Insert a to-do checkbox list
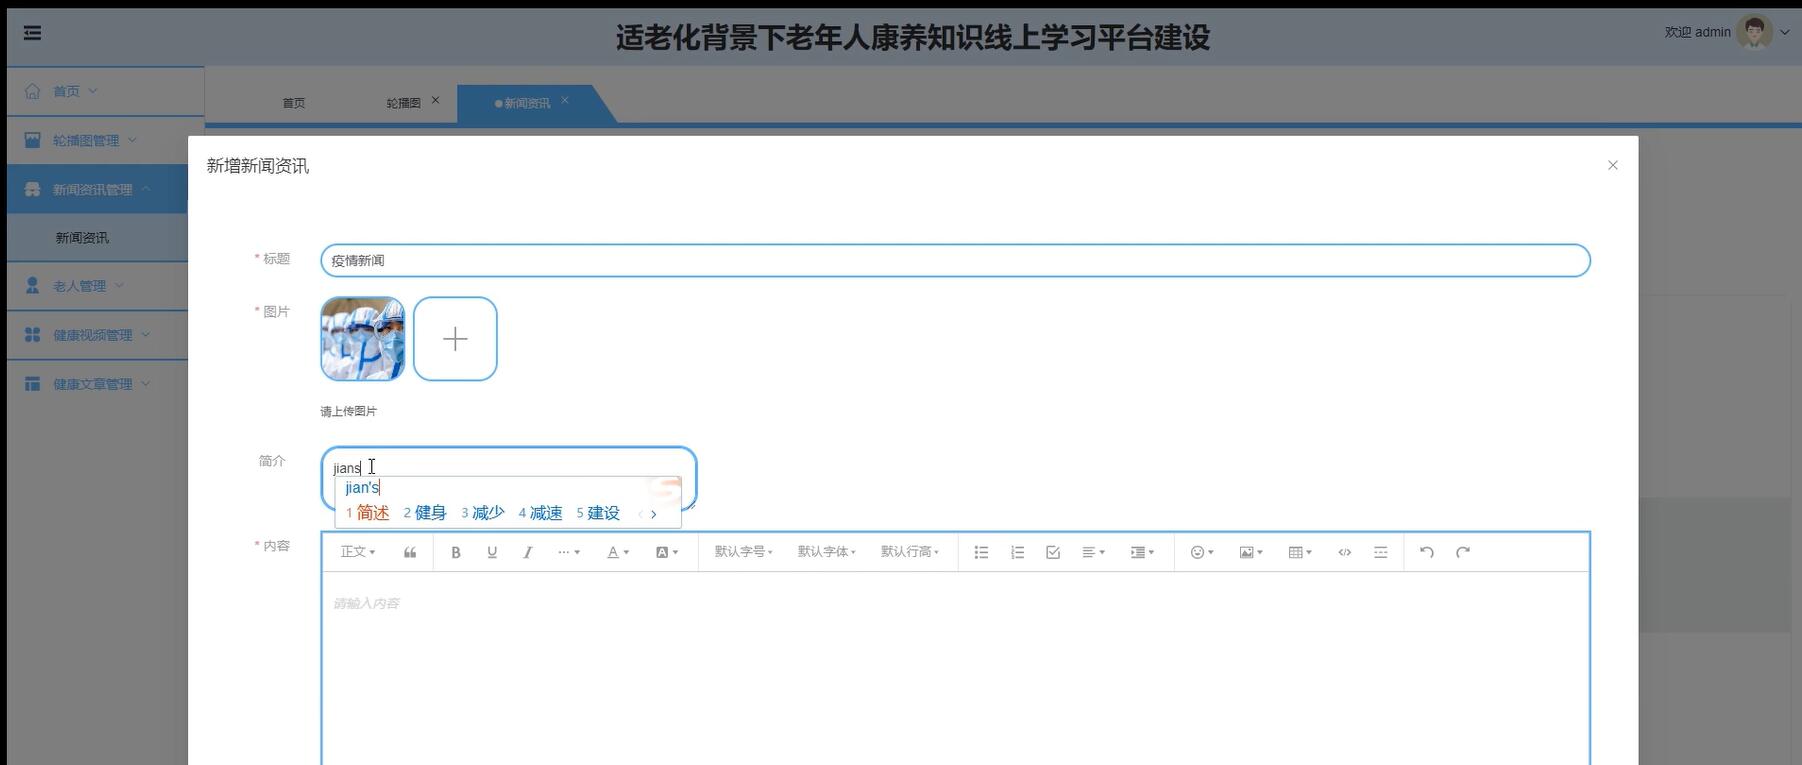Viewport: 1802px width, 765px height. [1053, 552]
